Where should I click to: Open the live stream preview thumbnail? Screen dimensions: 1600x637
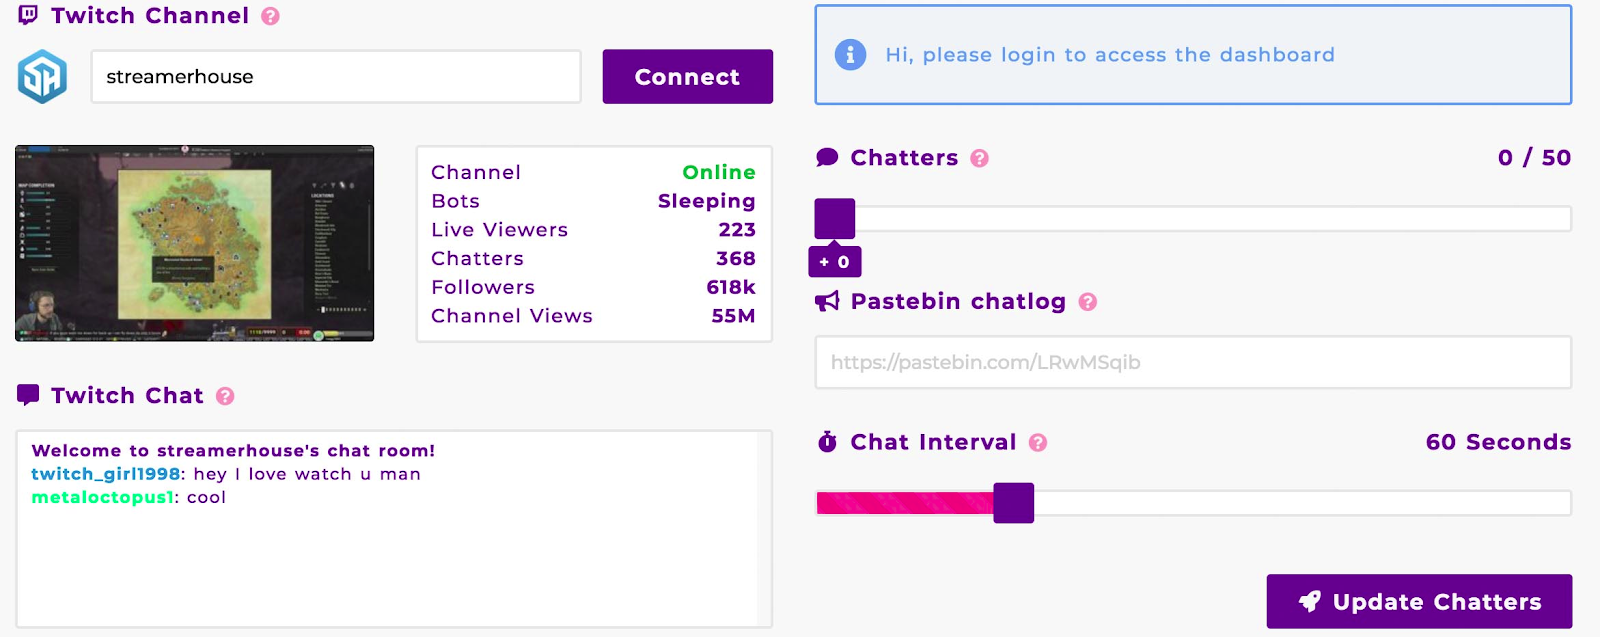[195, 243]
